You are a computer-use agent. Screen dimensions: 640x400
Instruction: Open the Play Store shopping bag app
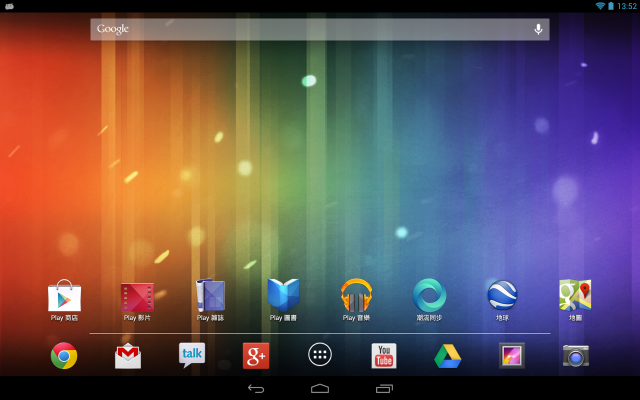(64, 300)
